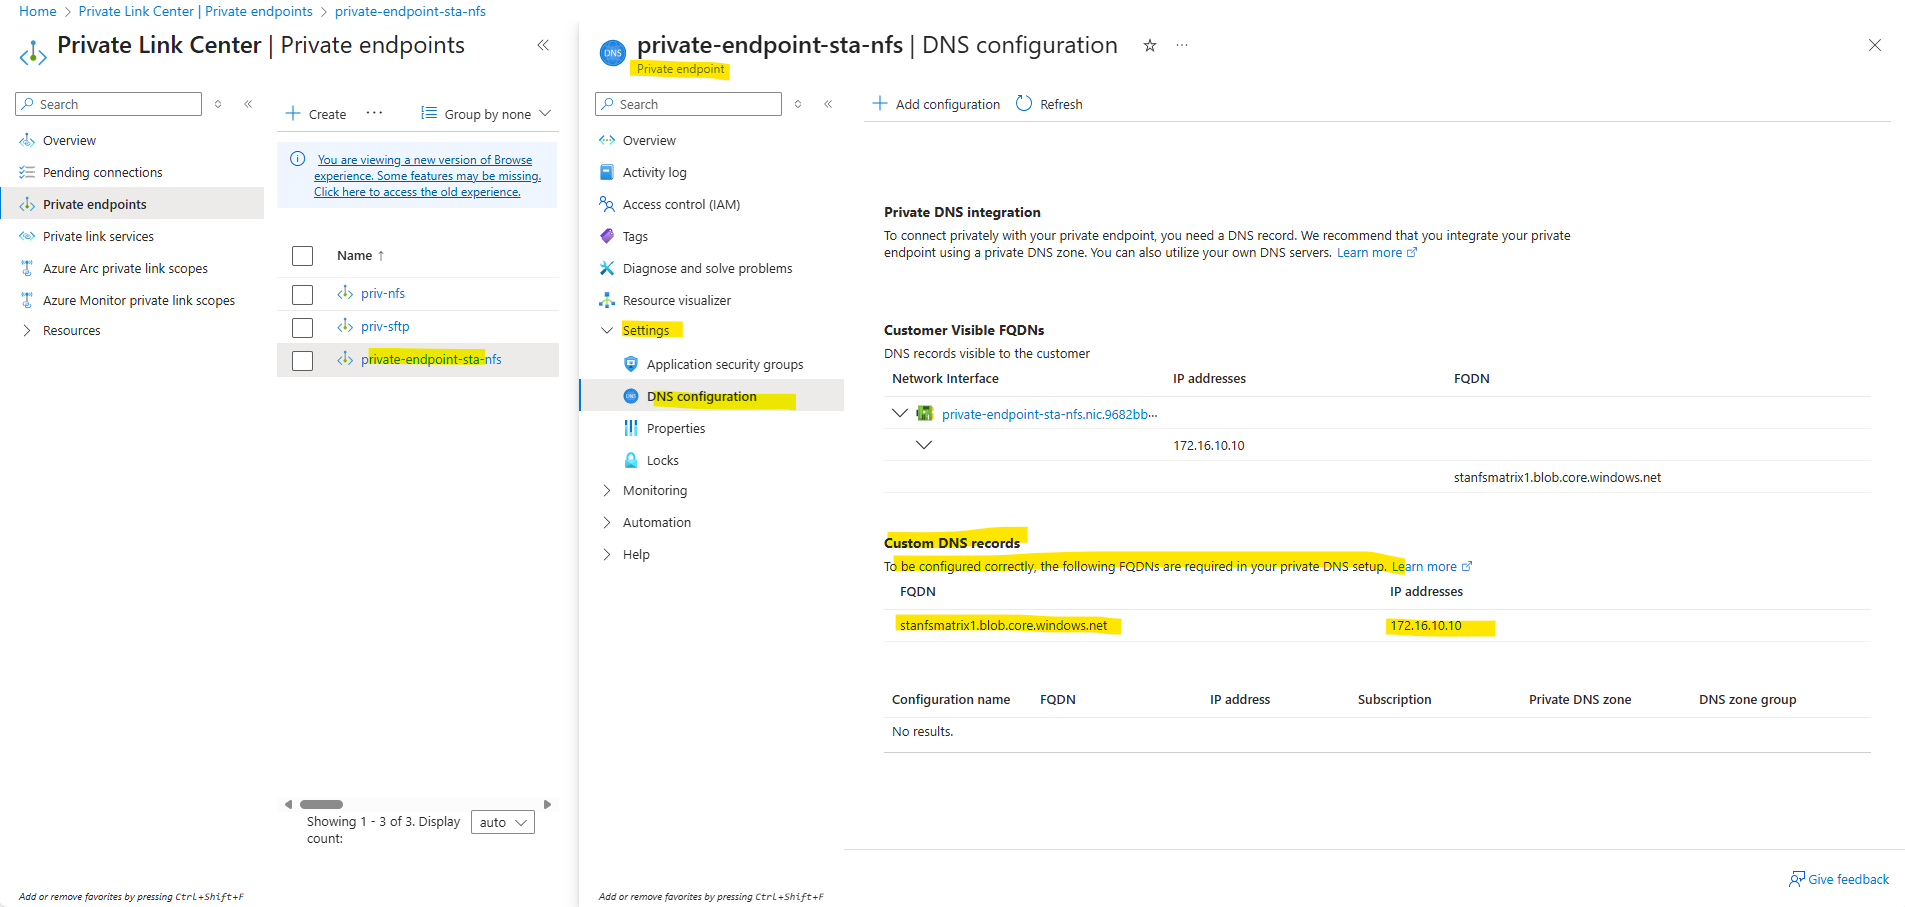Open Private link services
The image size is (1905, 907).
pos(98,236)
